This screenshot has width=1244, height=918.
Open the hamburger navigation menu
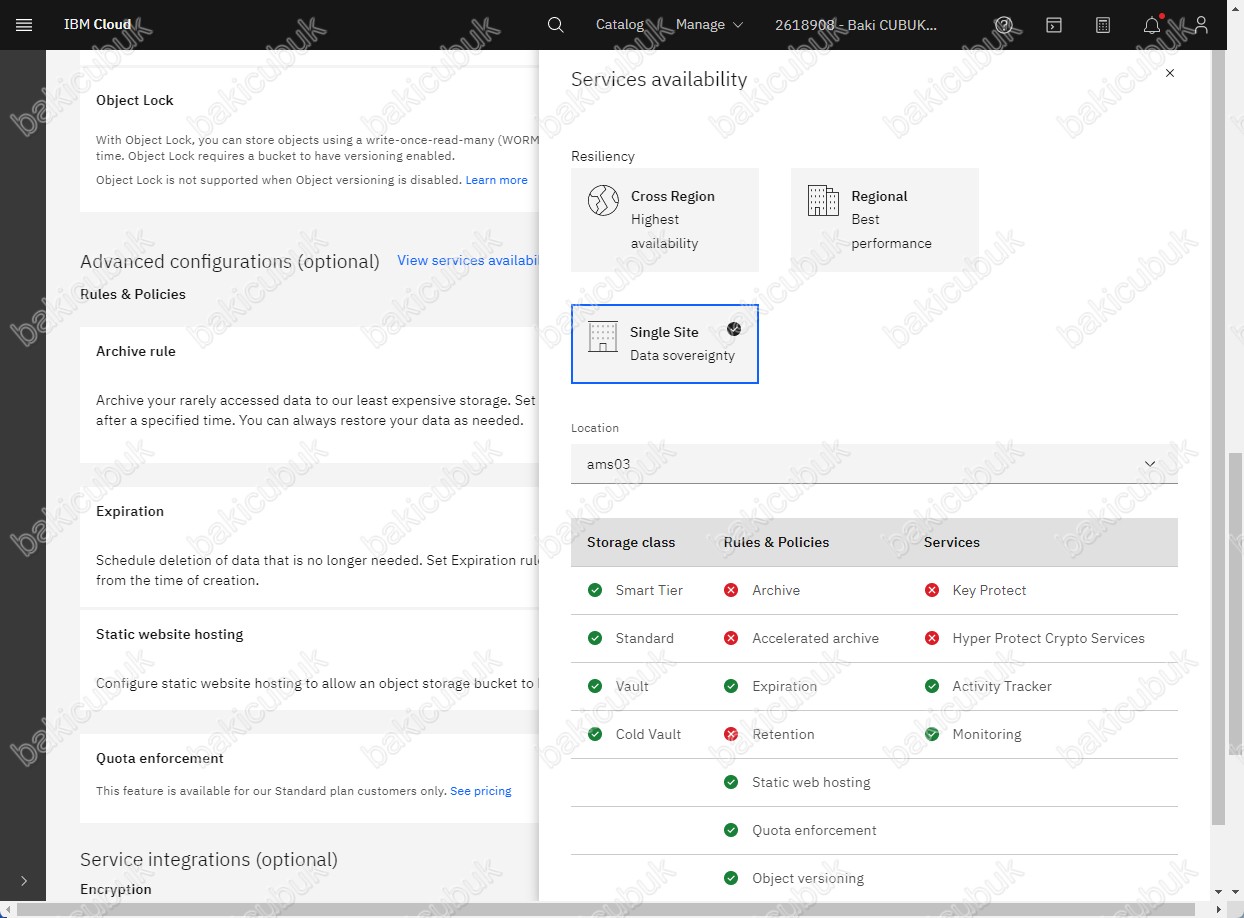tap(24, 25)
